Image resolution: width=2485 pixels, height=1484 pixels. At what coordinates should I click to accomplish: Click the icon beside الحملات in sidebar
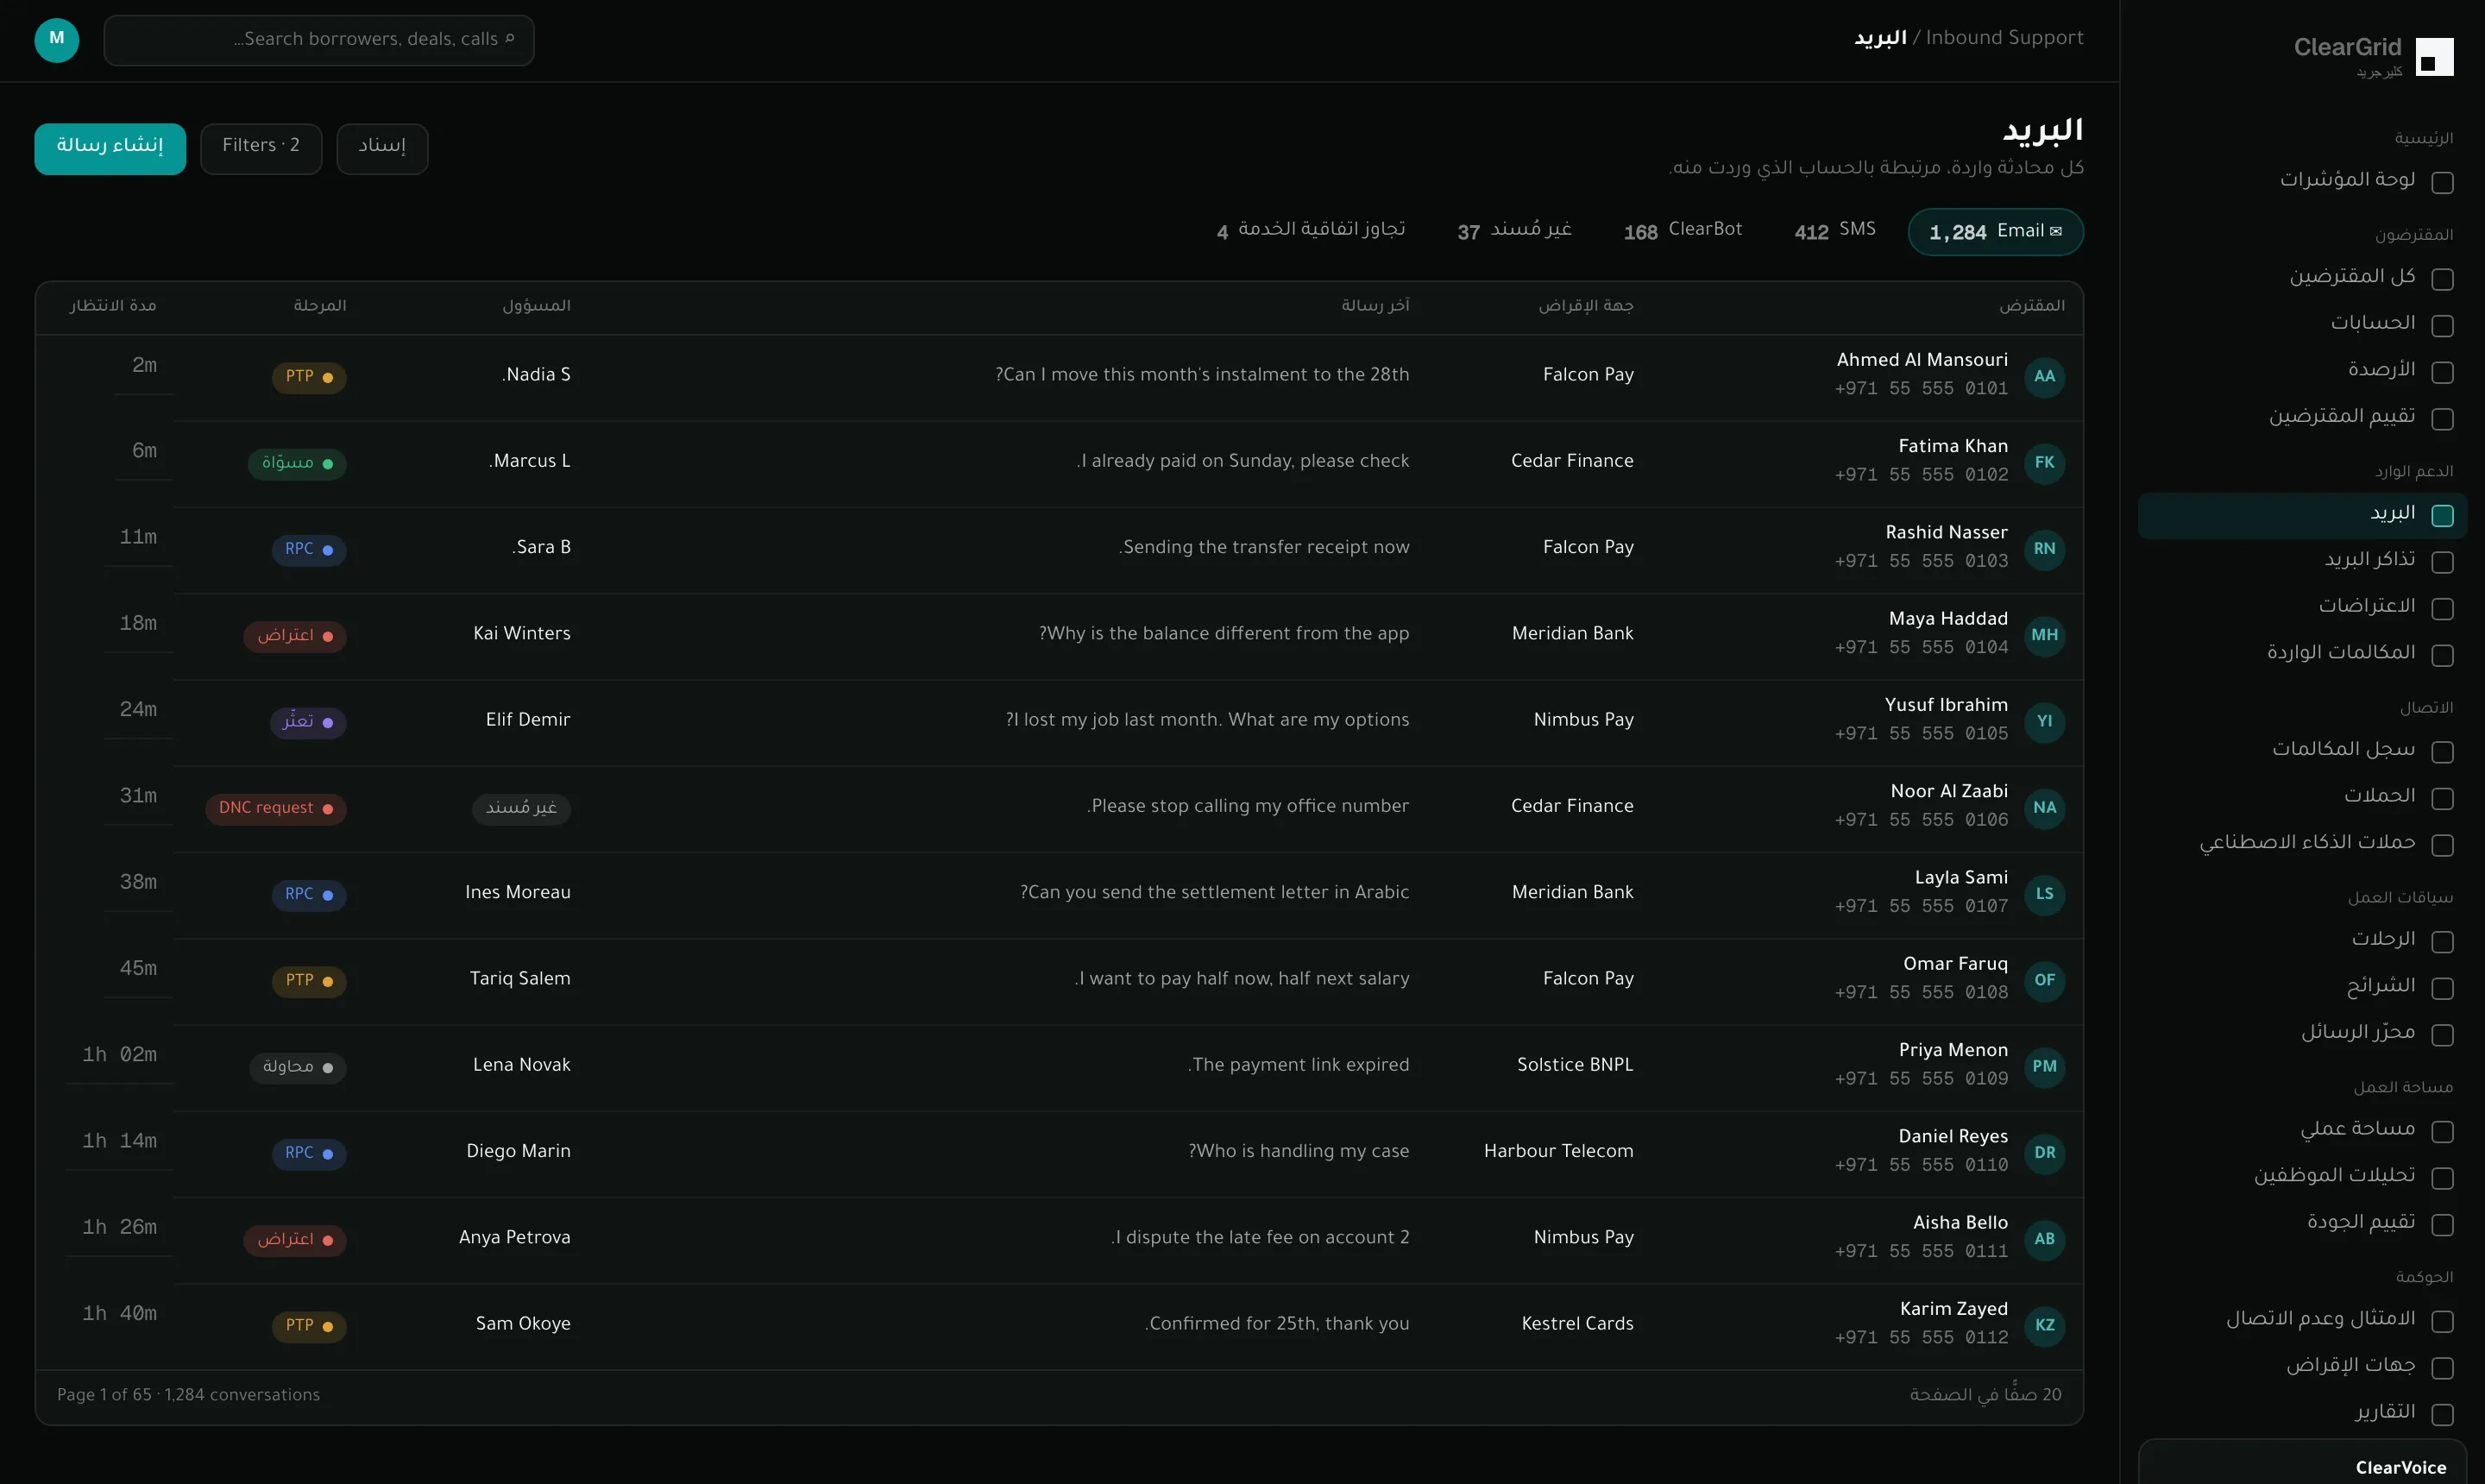2442,799
